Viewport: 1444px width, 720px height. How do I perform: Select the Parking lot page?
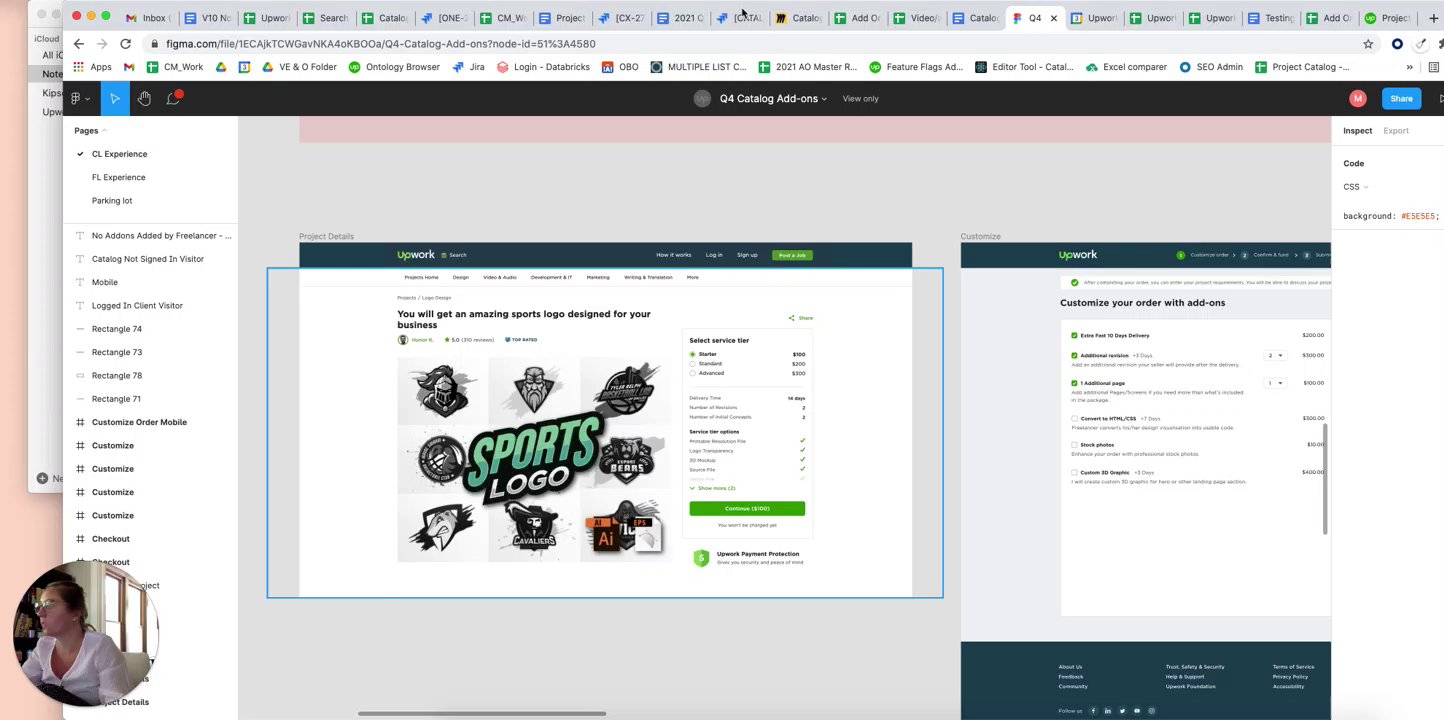[112, 201]
